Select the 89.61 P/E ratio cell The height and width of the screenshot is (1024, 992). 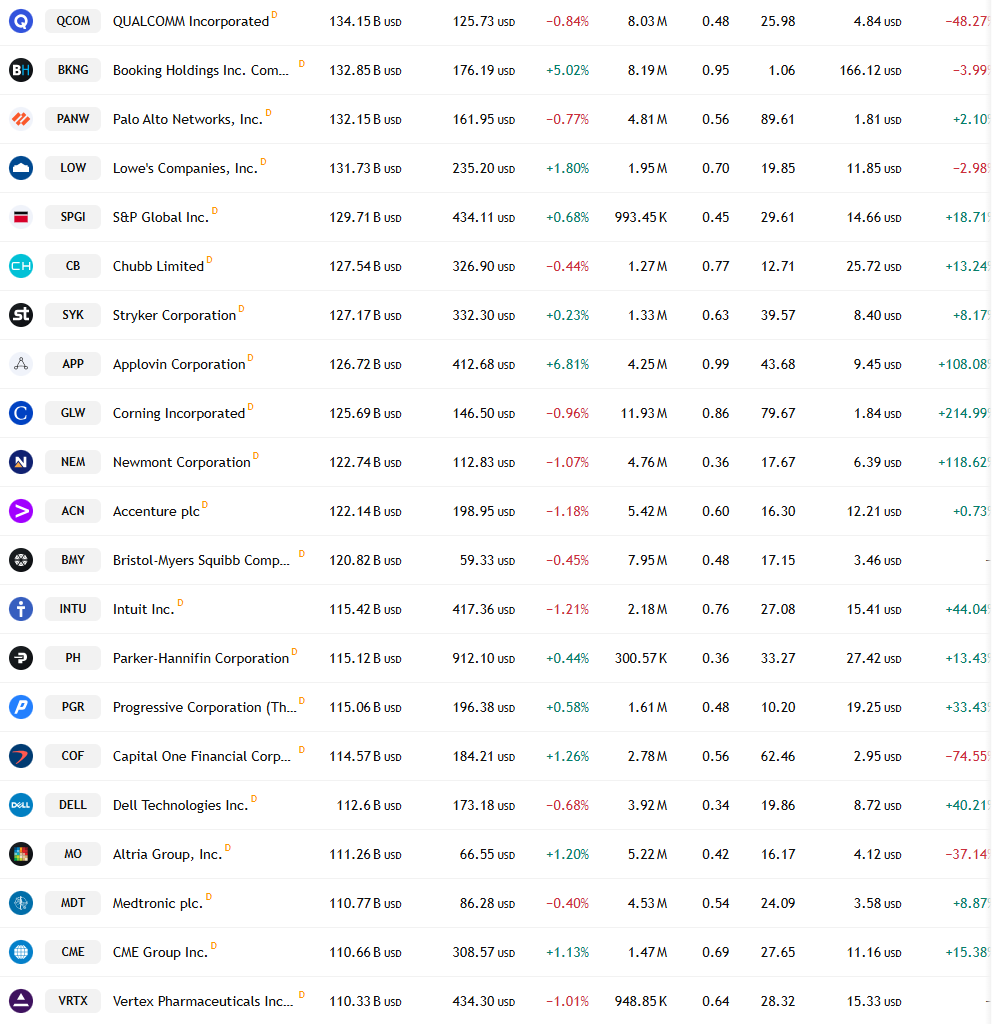[x=778, y=120]
